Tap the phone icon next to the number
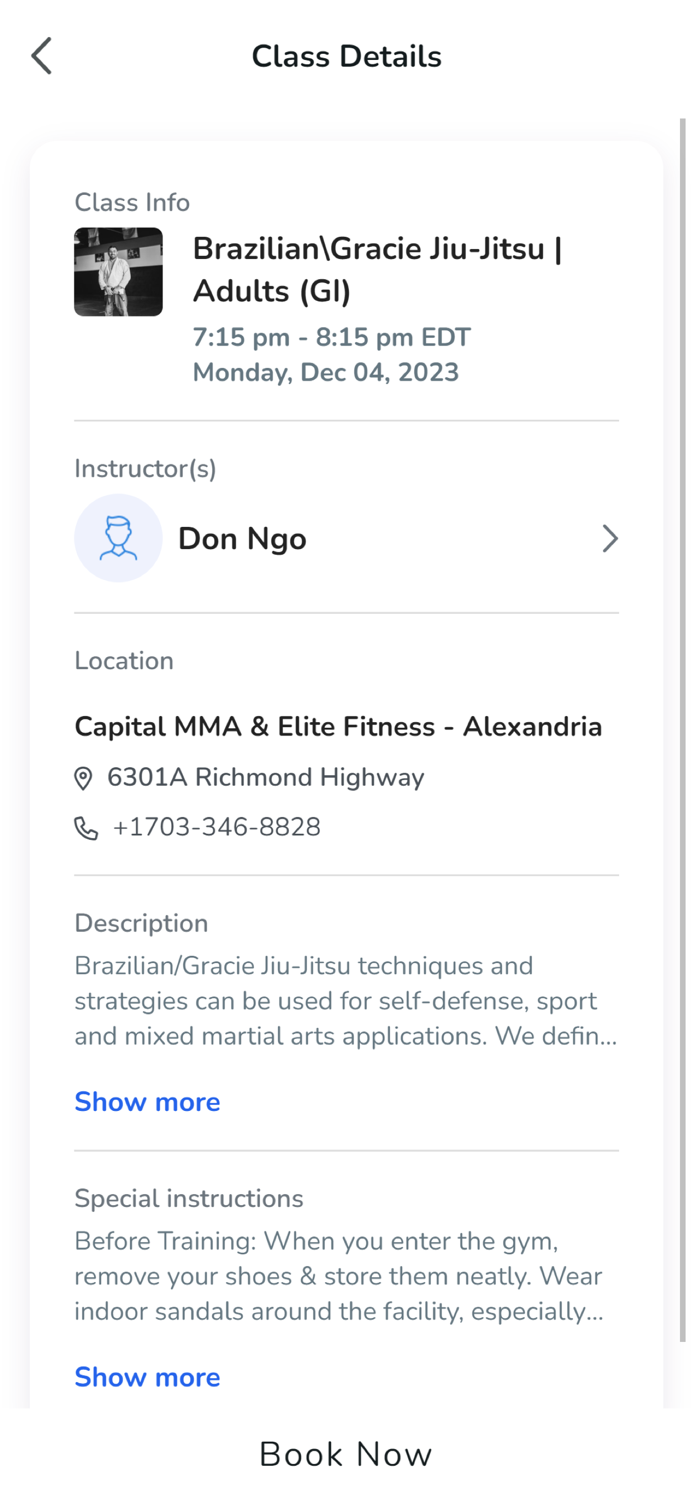The width and height of the screenshot is (693, 1500). pos(85,827)
